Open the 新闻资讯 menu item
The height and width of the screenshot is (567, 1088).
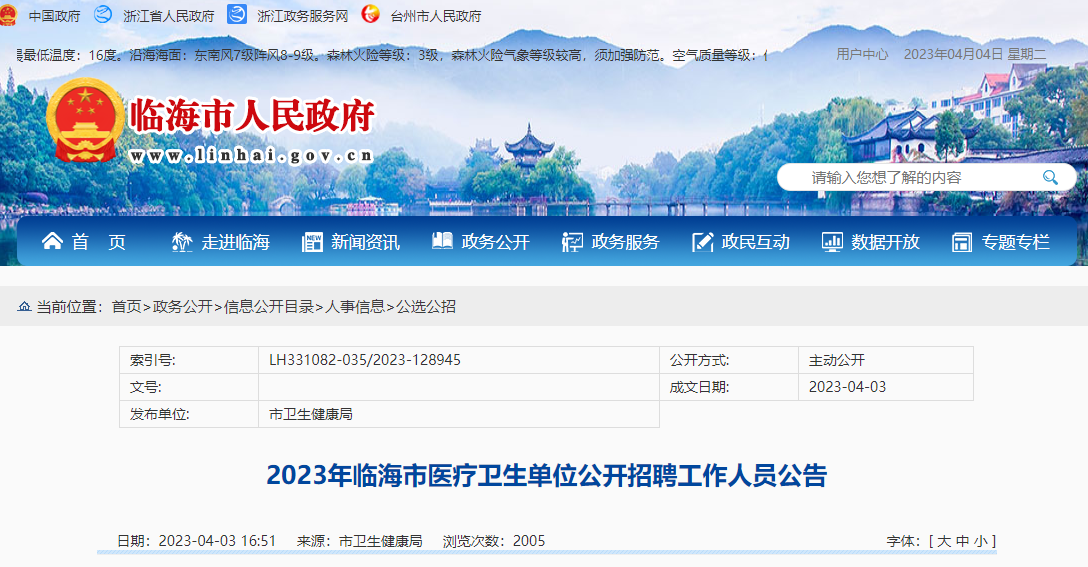click(x=366, y=242)
